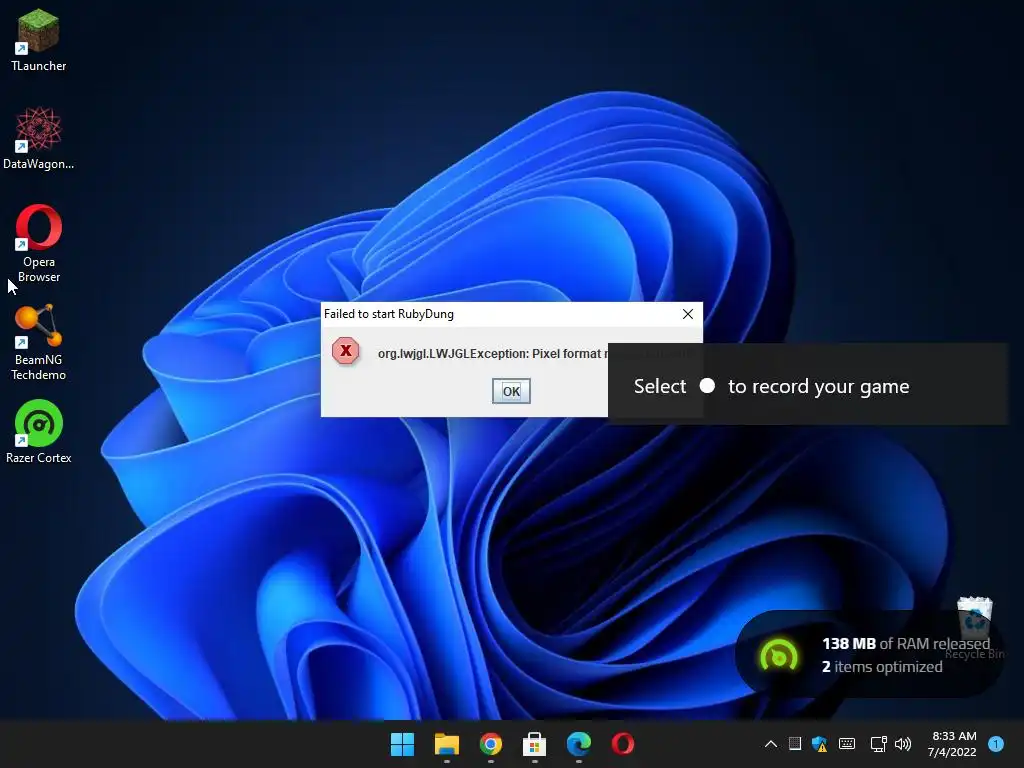Open the touch keyboard tray icon
This screenshot has height=768, width=1024.
(846, 743)
